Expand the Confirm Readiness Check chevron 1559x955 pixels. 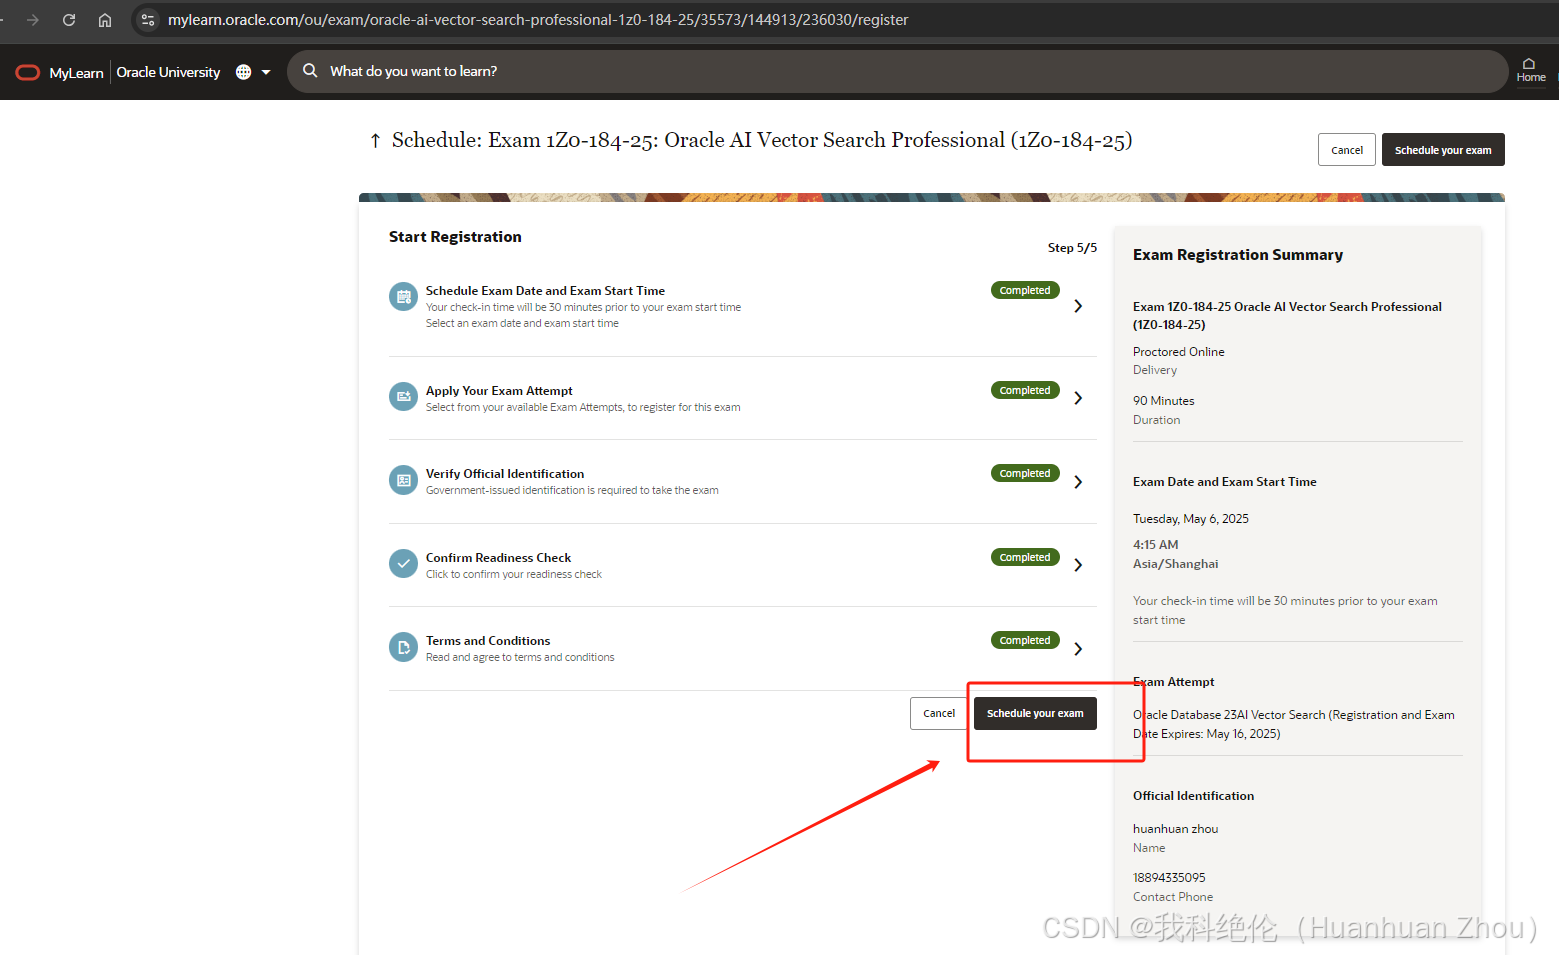coord(1078,565)
